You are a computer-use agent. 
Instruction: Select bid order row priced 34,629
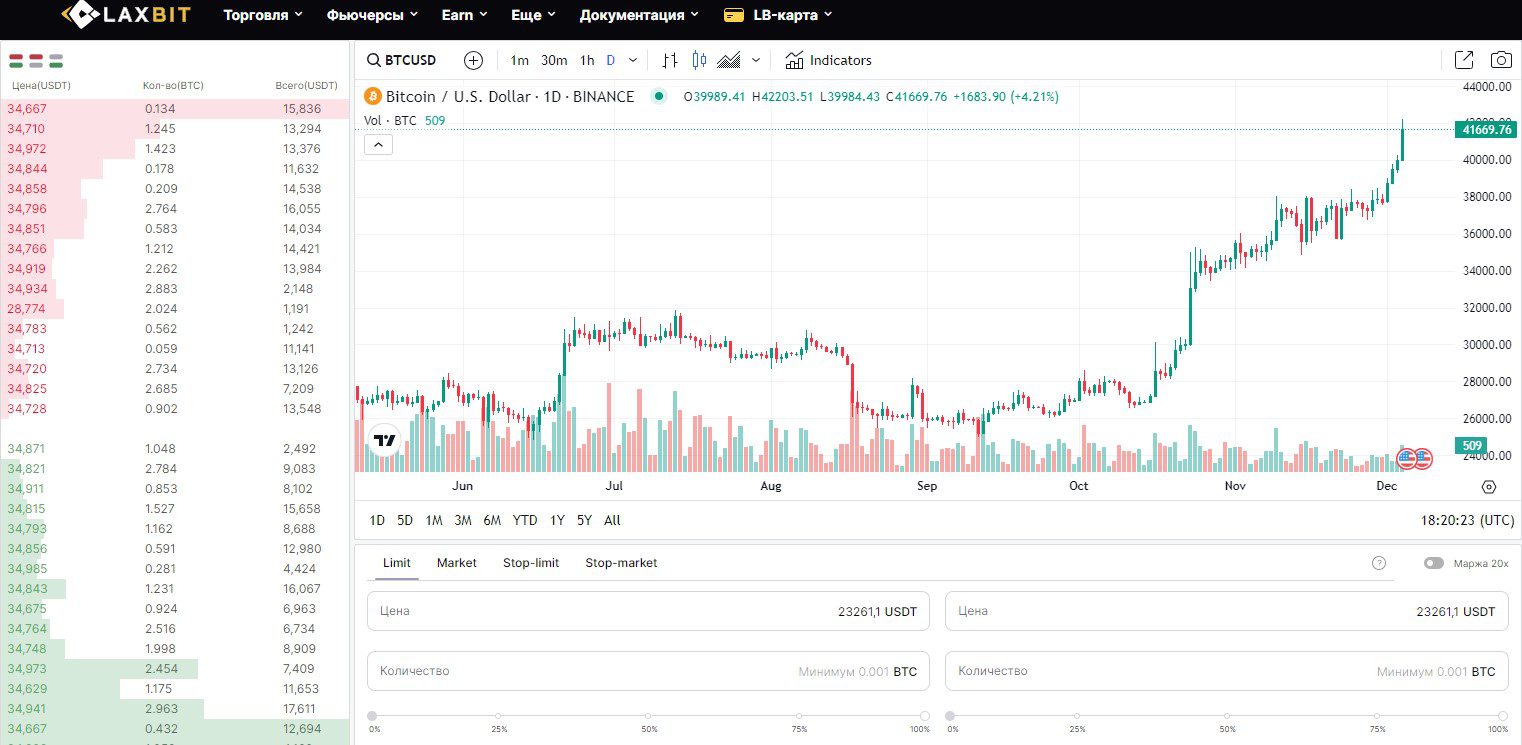coord(175,689)
